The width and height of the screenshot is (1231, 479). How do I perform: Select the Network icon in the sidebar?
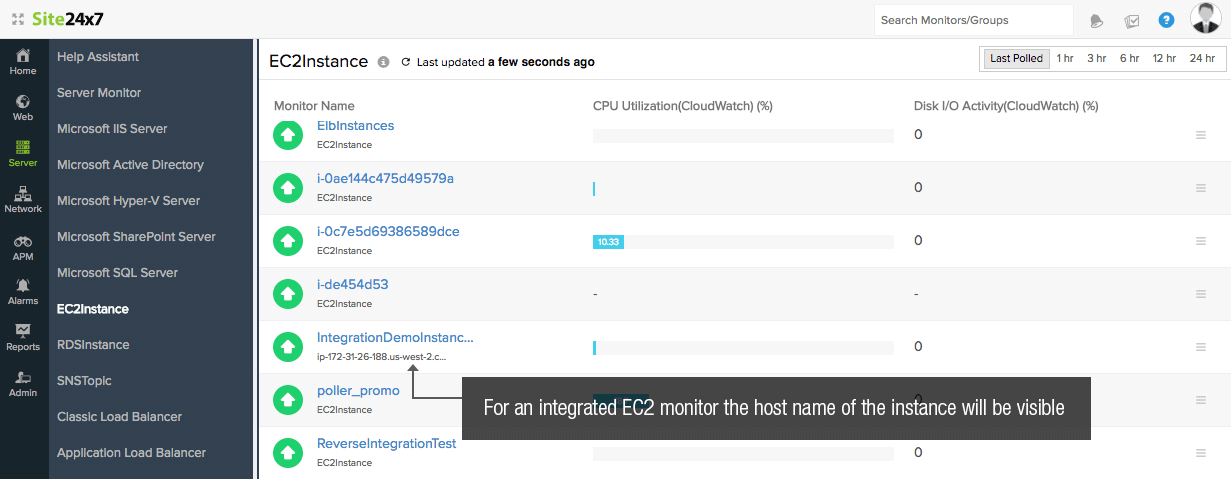point(22,199)
